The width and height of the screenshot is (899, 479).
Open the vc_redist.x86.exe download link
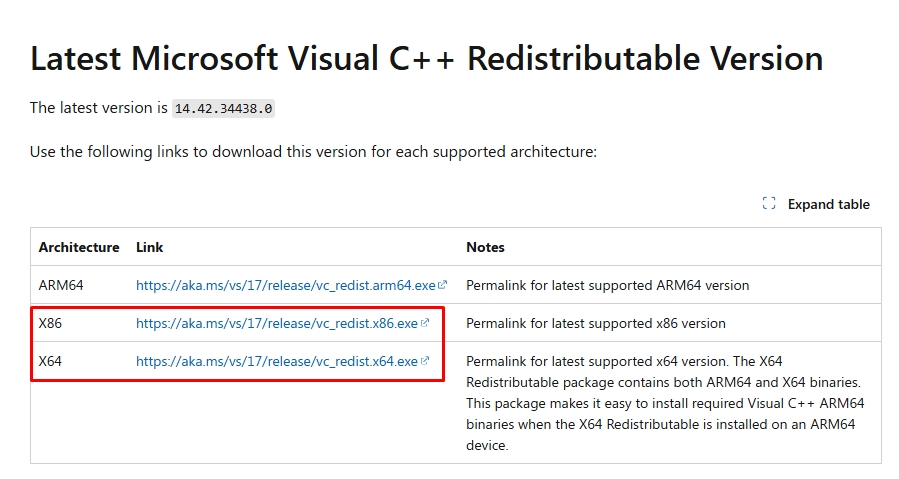[x=277, y=323]
